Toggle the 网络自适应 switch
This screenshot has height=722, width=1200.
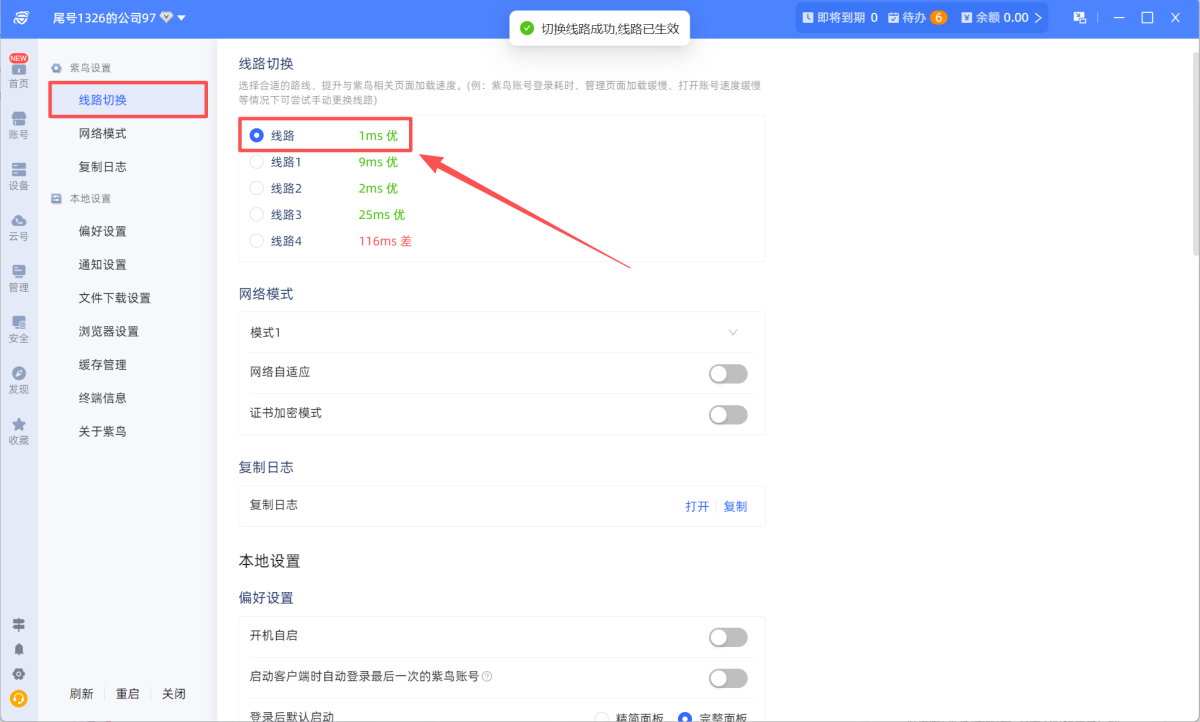click(728, 373)
